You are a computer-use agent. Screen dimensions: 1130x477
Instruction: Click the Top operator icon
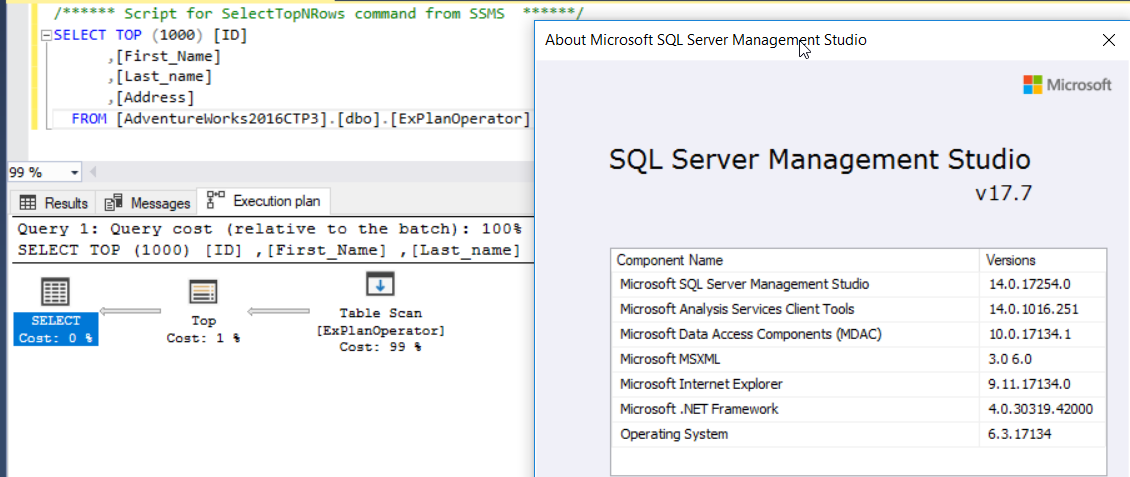tap(204, 292)
